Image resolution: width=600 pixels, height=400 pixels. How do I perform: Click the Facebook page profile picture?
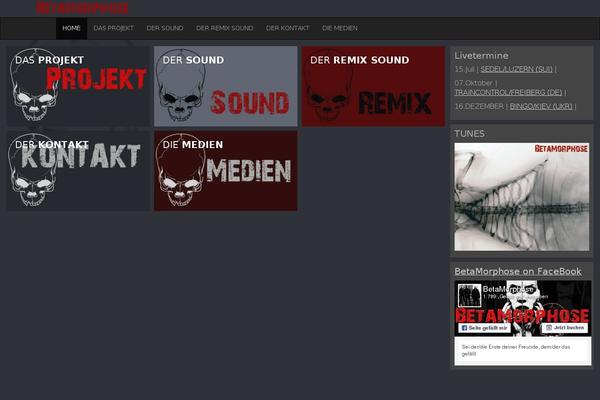[x=470, y=296]
